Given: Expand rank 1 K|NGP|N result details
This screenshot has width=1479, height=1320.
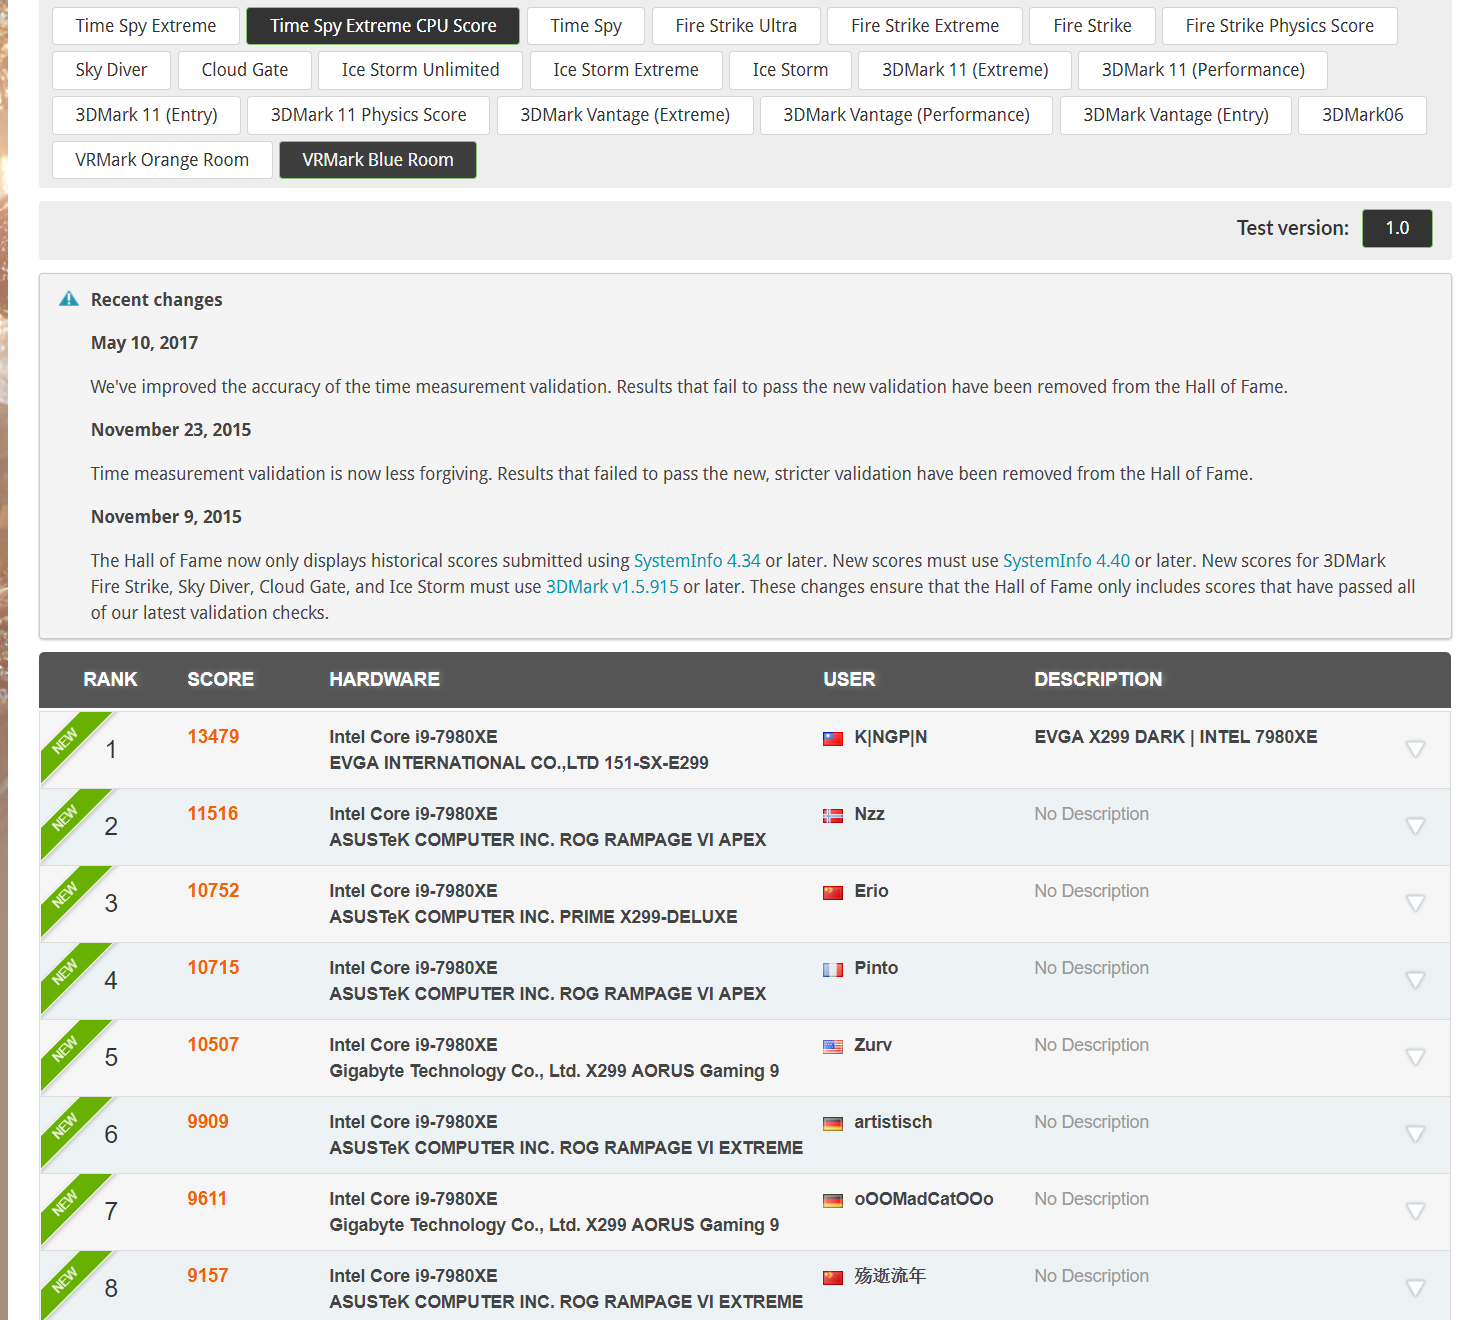Looking at the screenshot, I should tap(1415, 749).
